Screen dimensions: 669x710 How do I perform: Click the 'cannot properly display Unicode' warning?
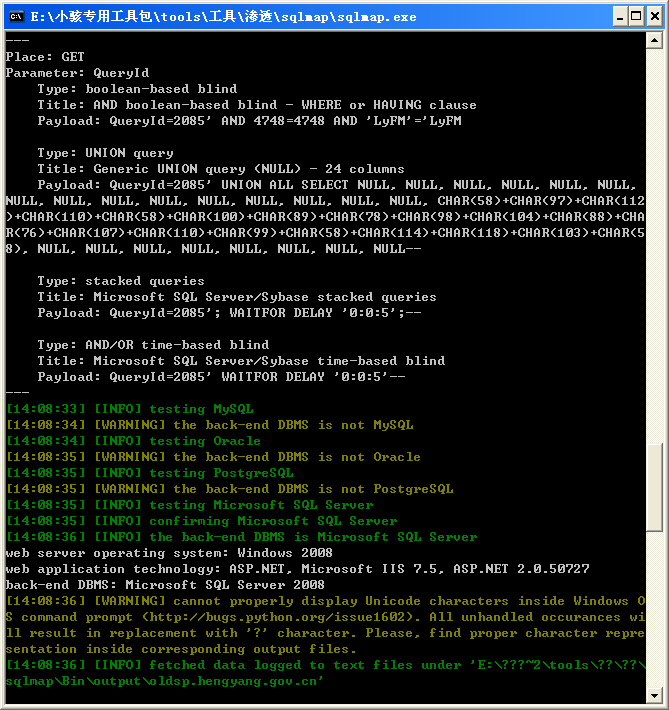325,625
